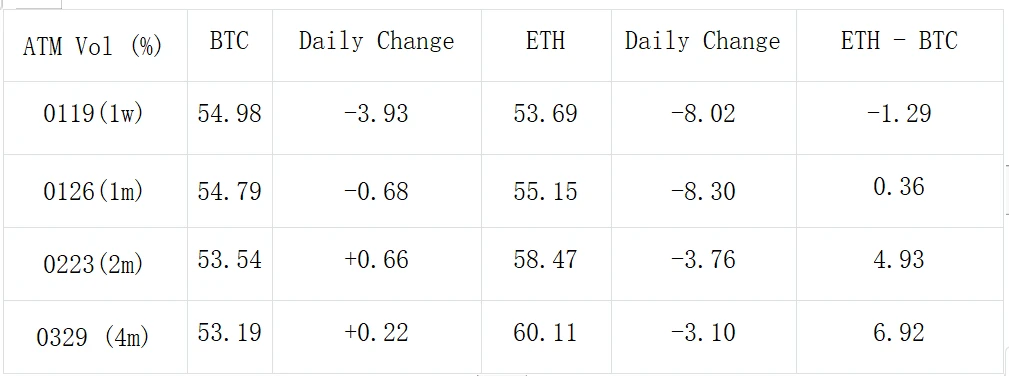Select the first Daily Change header
The height and width of the screenshot is (376, 1009).
pos(376,45)
